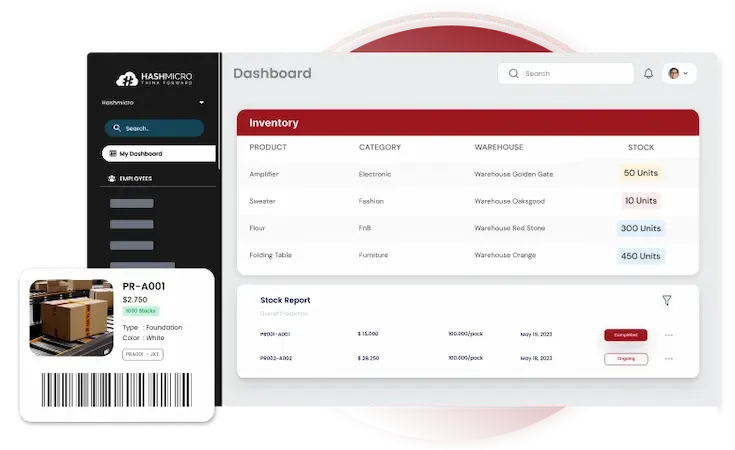Click the Completed status badge
The width and height of the screenshot is (735, 450).
tap(626, 335)
